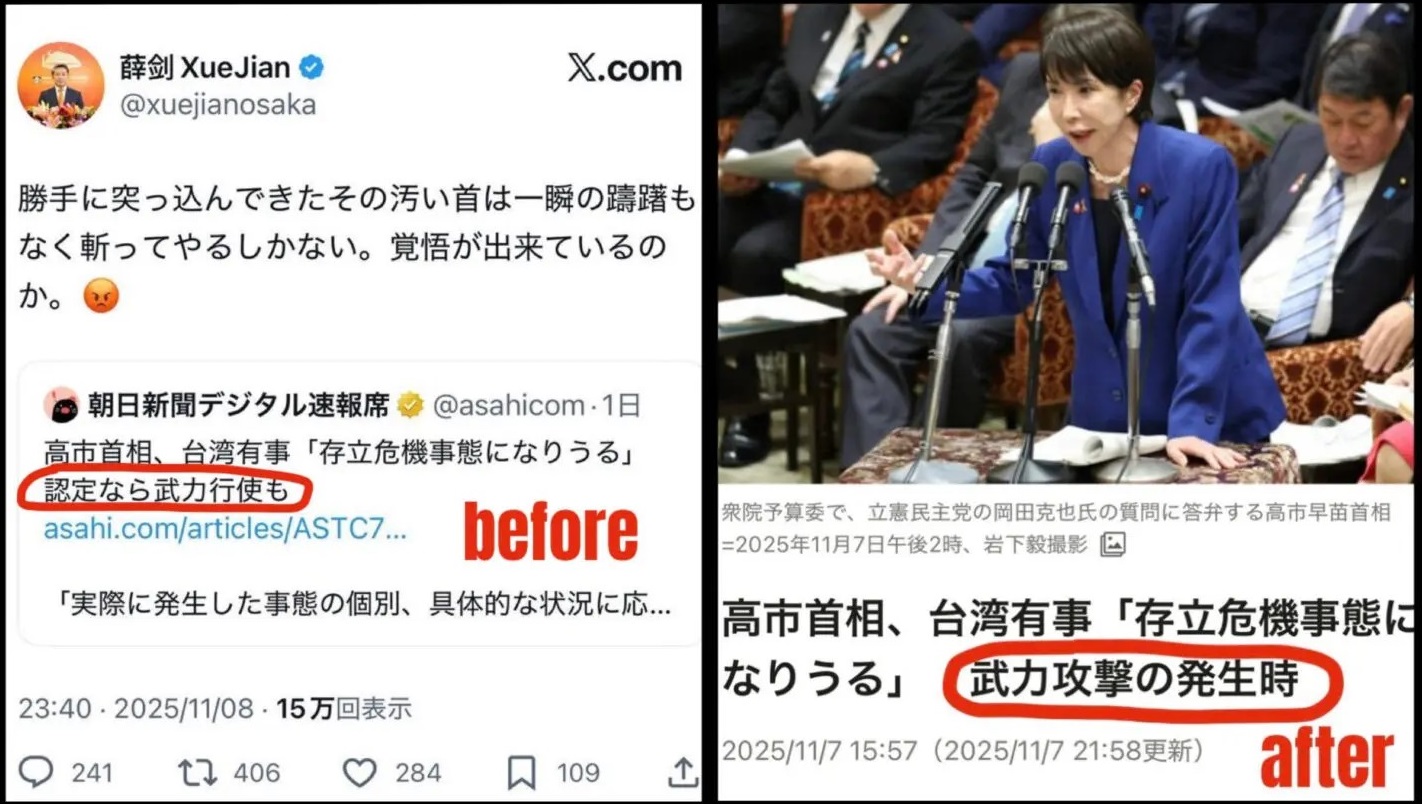
Task: Click the tweet timestamp 23:40 · 2025/11/08
Action: click(x=136, y=709)
